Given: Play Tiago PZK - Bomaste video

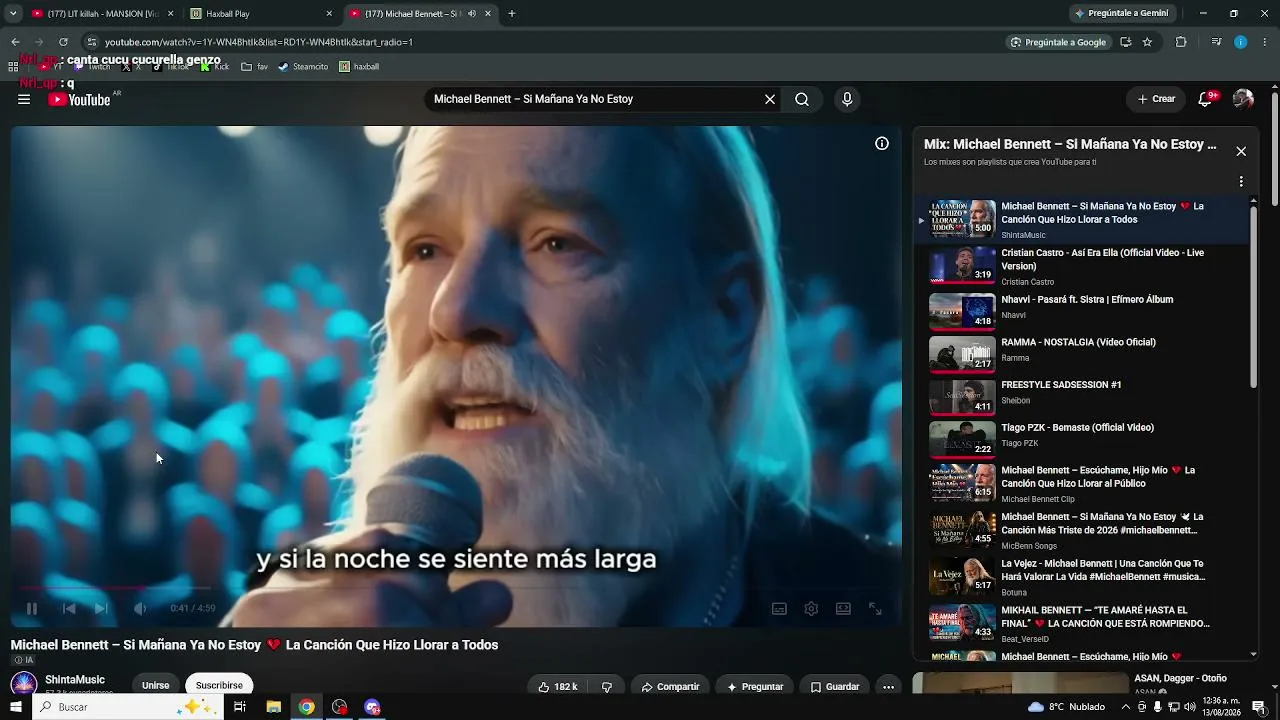Looking at the screenshot, I should pyautogui.click(x=1082, y=439).
